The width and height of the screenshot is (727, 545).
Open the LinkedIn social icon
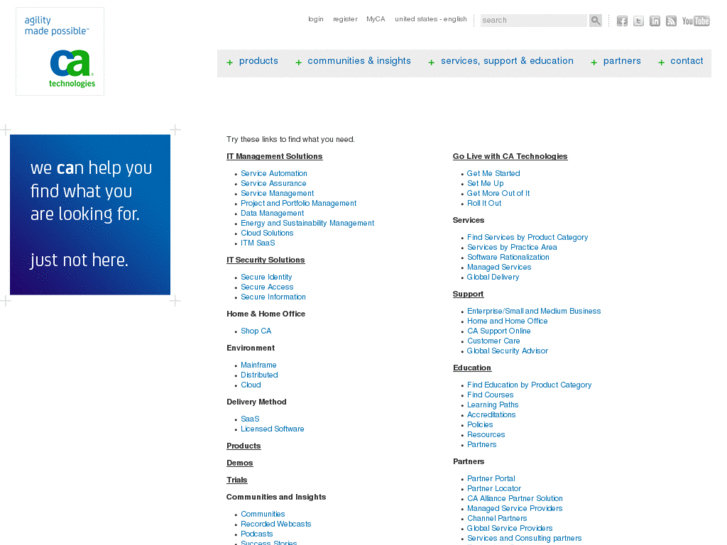655,21
